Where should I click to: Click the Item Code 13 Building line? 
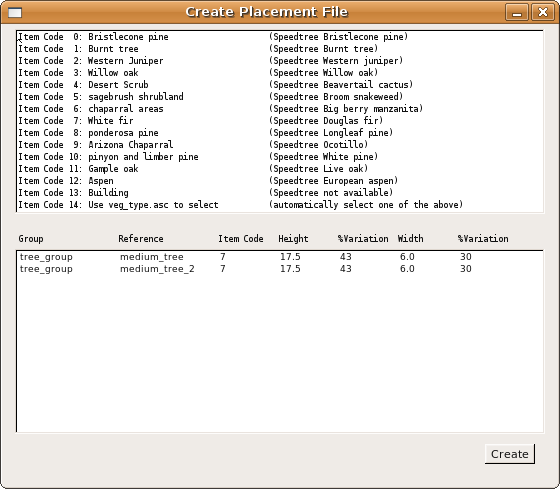pos(205,193)
